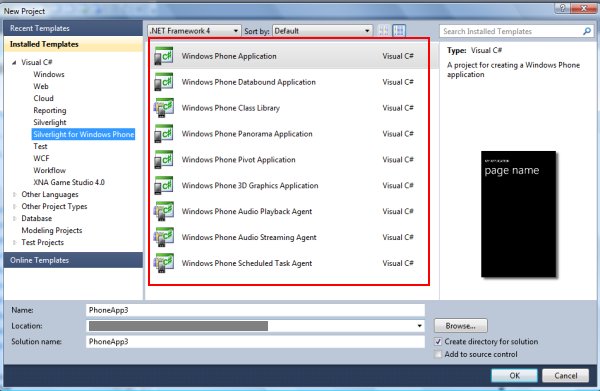Switch to small icons view
Image resolution: width=600 pixels, height=391 pixels.
pyautogui.click(x=383, y=31)
